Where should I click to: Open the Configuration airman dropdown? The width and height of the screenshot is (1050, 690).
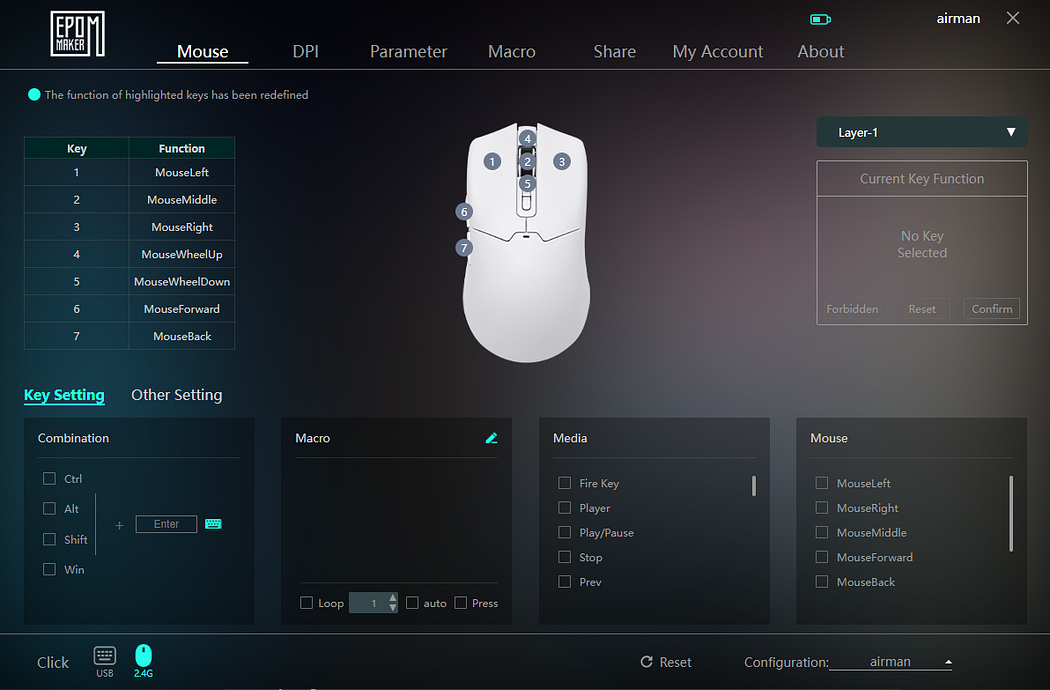pos(891,662)
